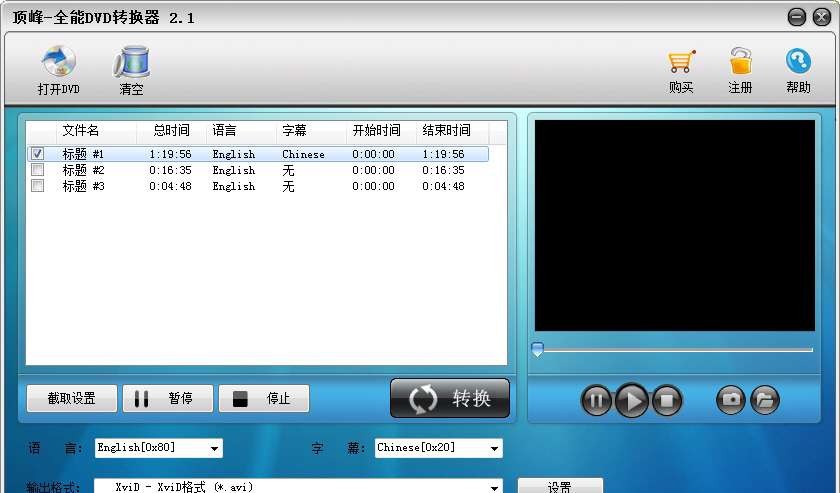The width and height of the screenshot is (840, 493).
Task: Minimize the DVD converter window
Action: (797, 17)
